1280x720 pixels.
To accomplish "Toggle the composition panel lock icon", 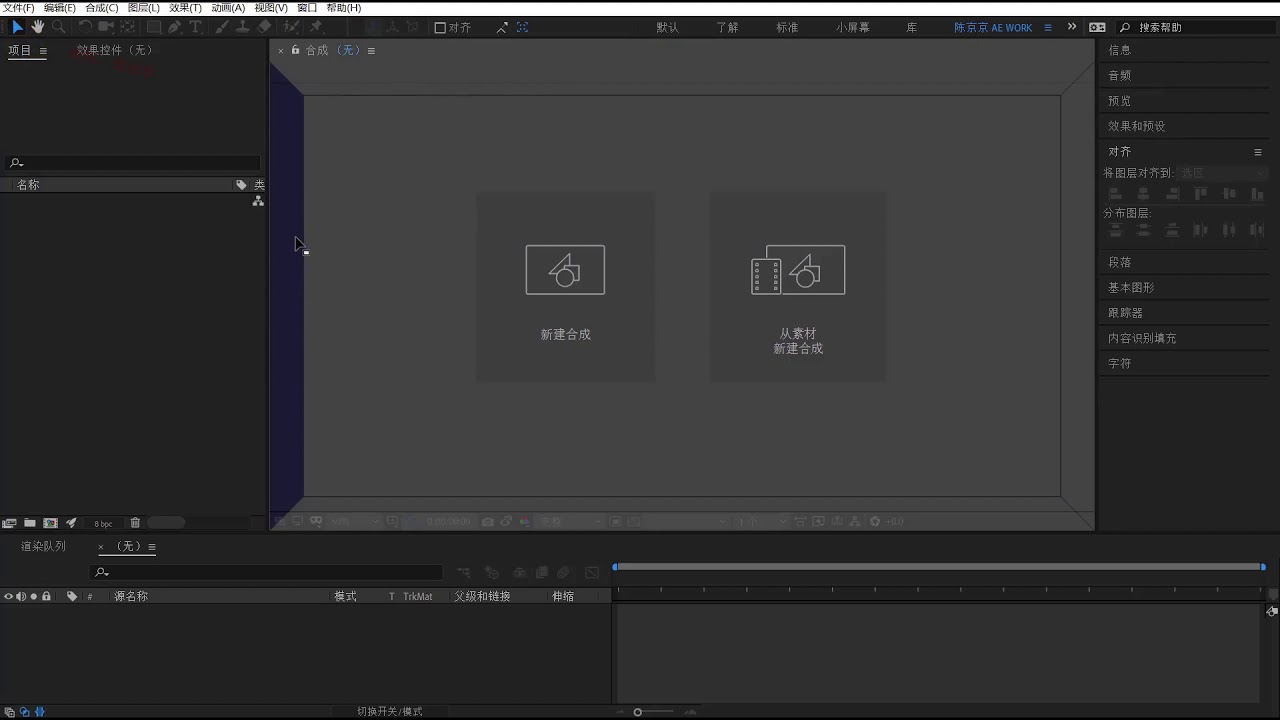I will point(296,50).
